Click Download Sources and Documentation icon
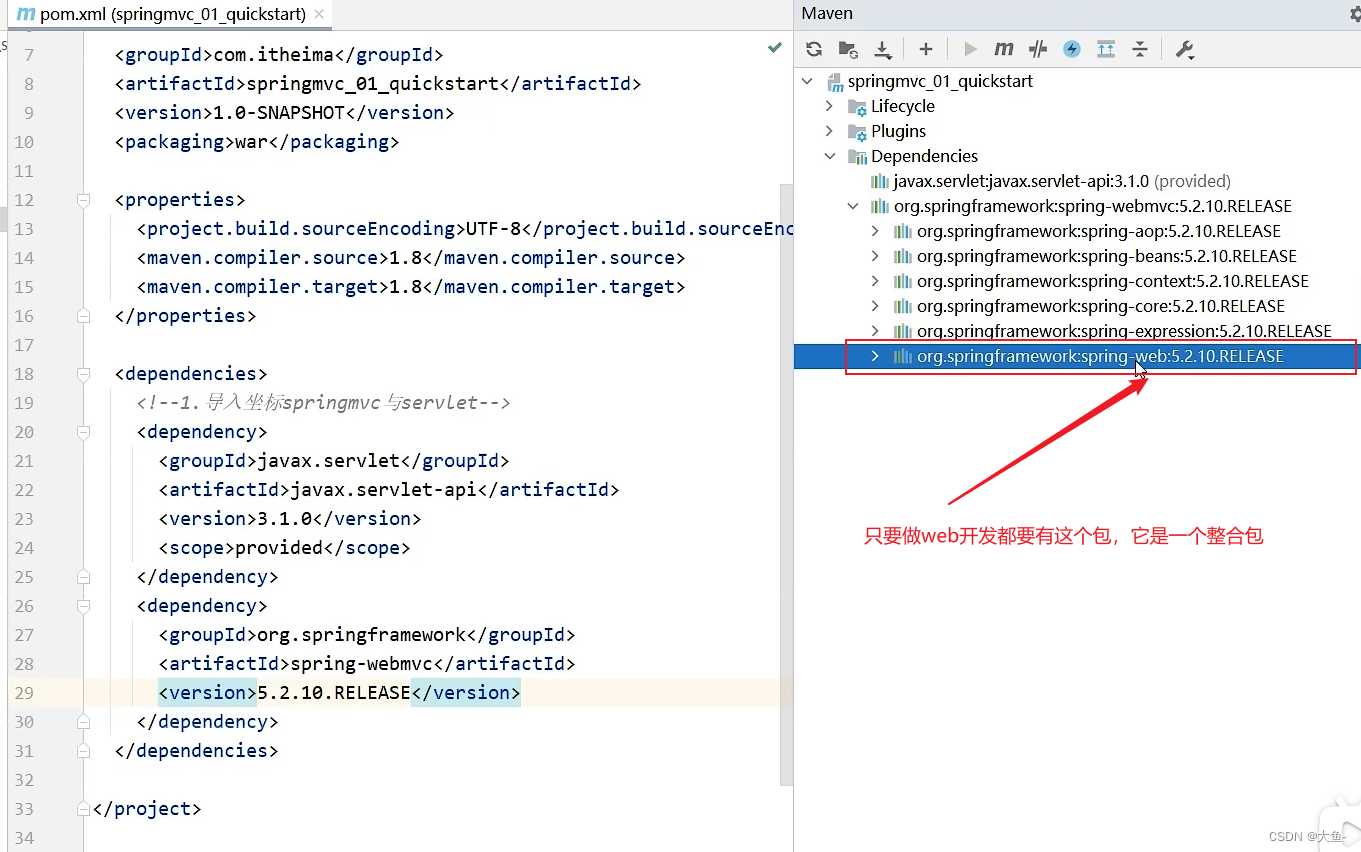The width and height of the screenshot is (1361, 852). (x=882, y=49)
